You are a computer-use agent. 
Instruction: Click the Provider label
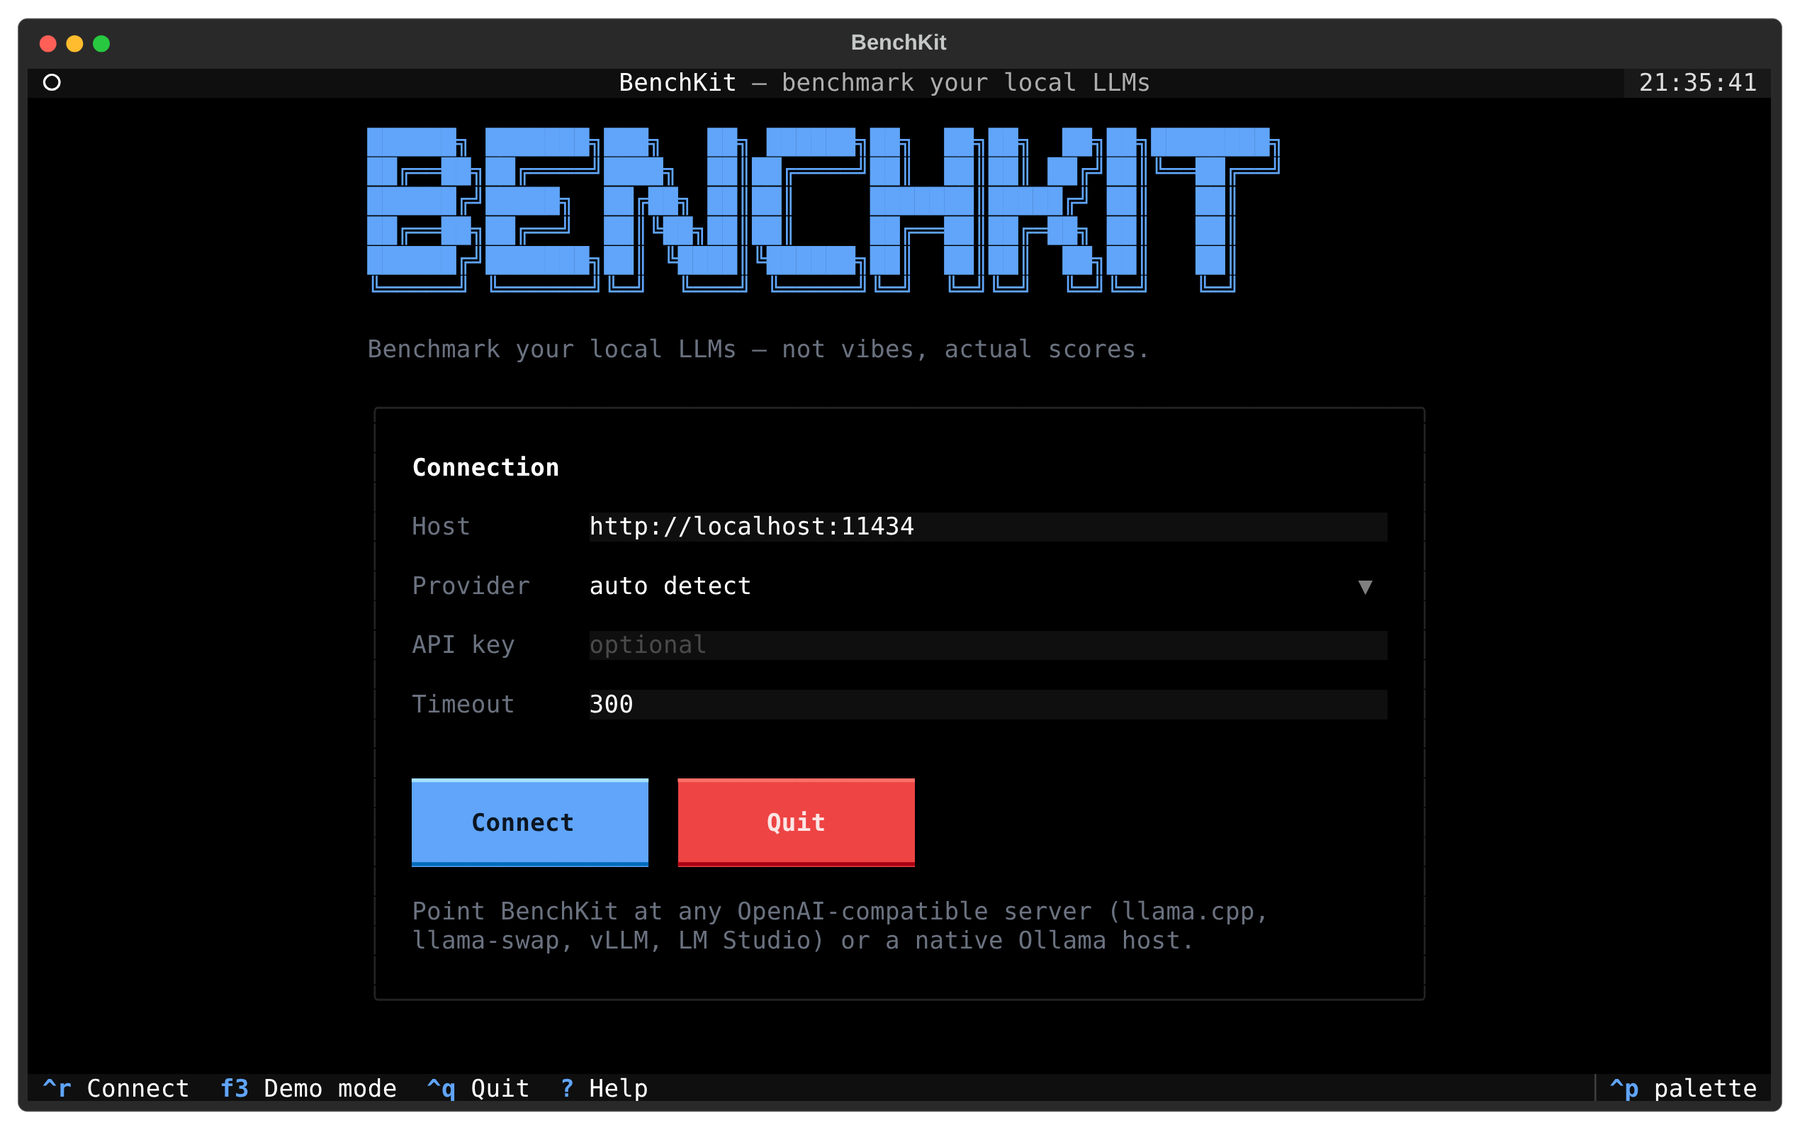[471, 586]
